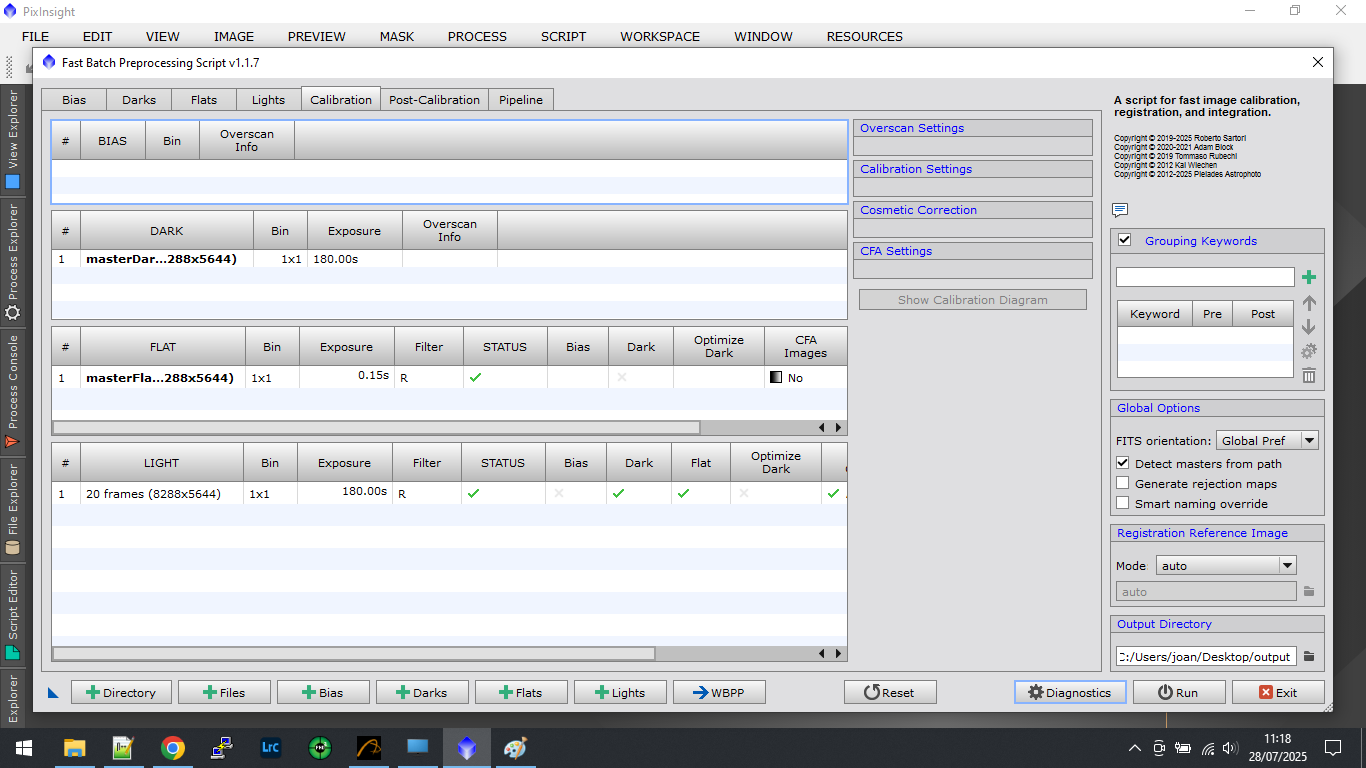1366x768 pixels.
Task: Click the add Files button
Action: [224, 692]
